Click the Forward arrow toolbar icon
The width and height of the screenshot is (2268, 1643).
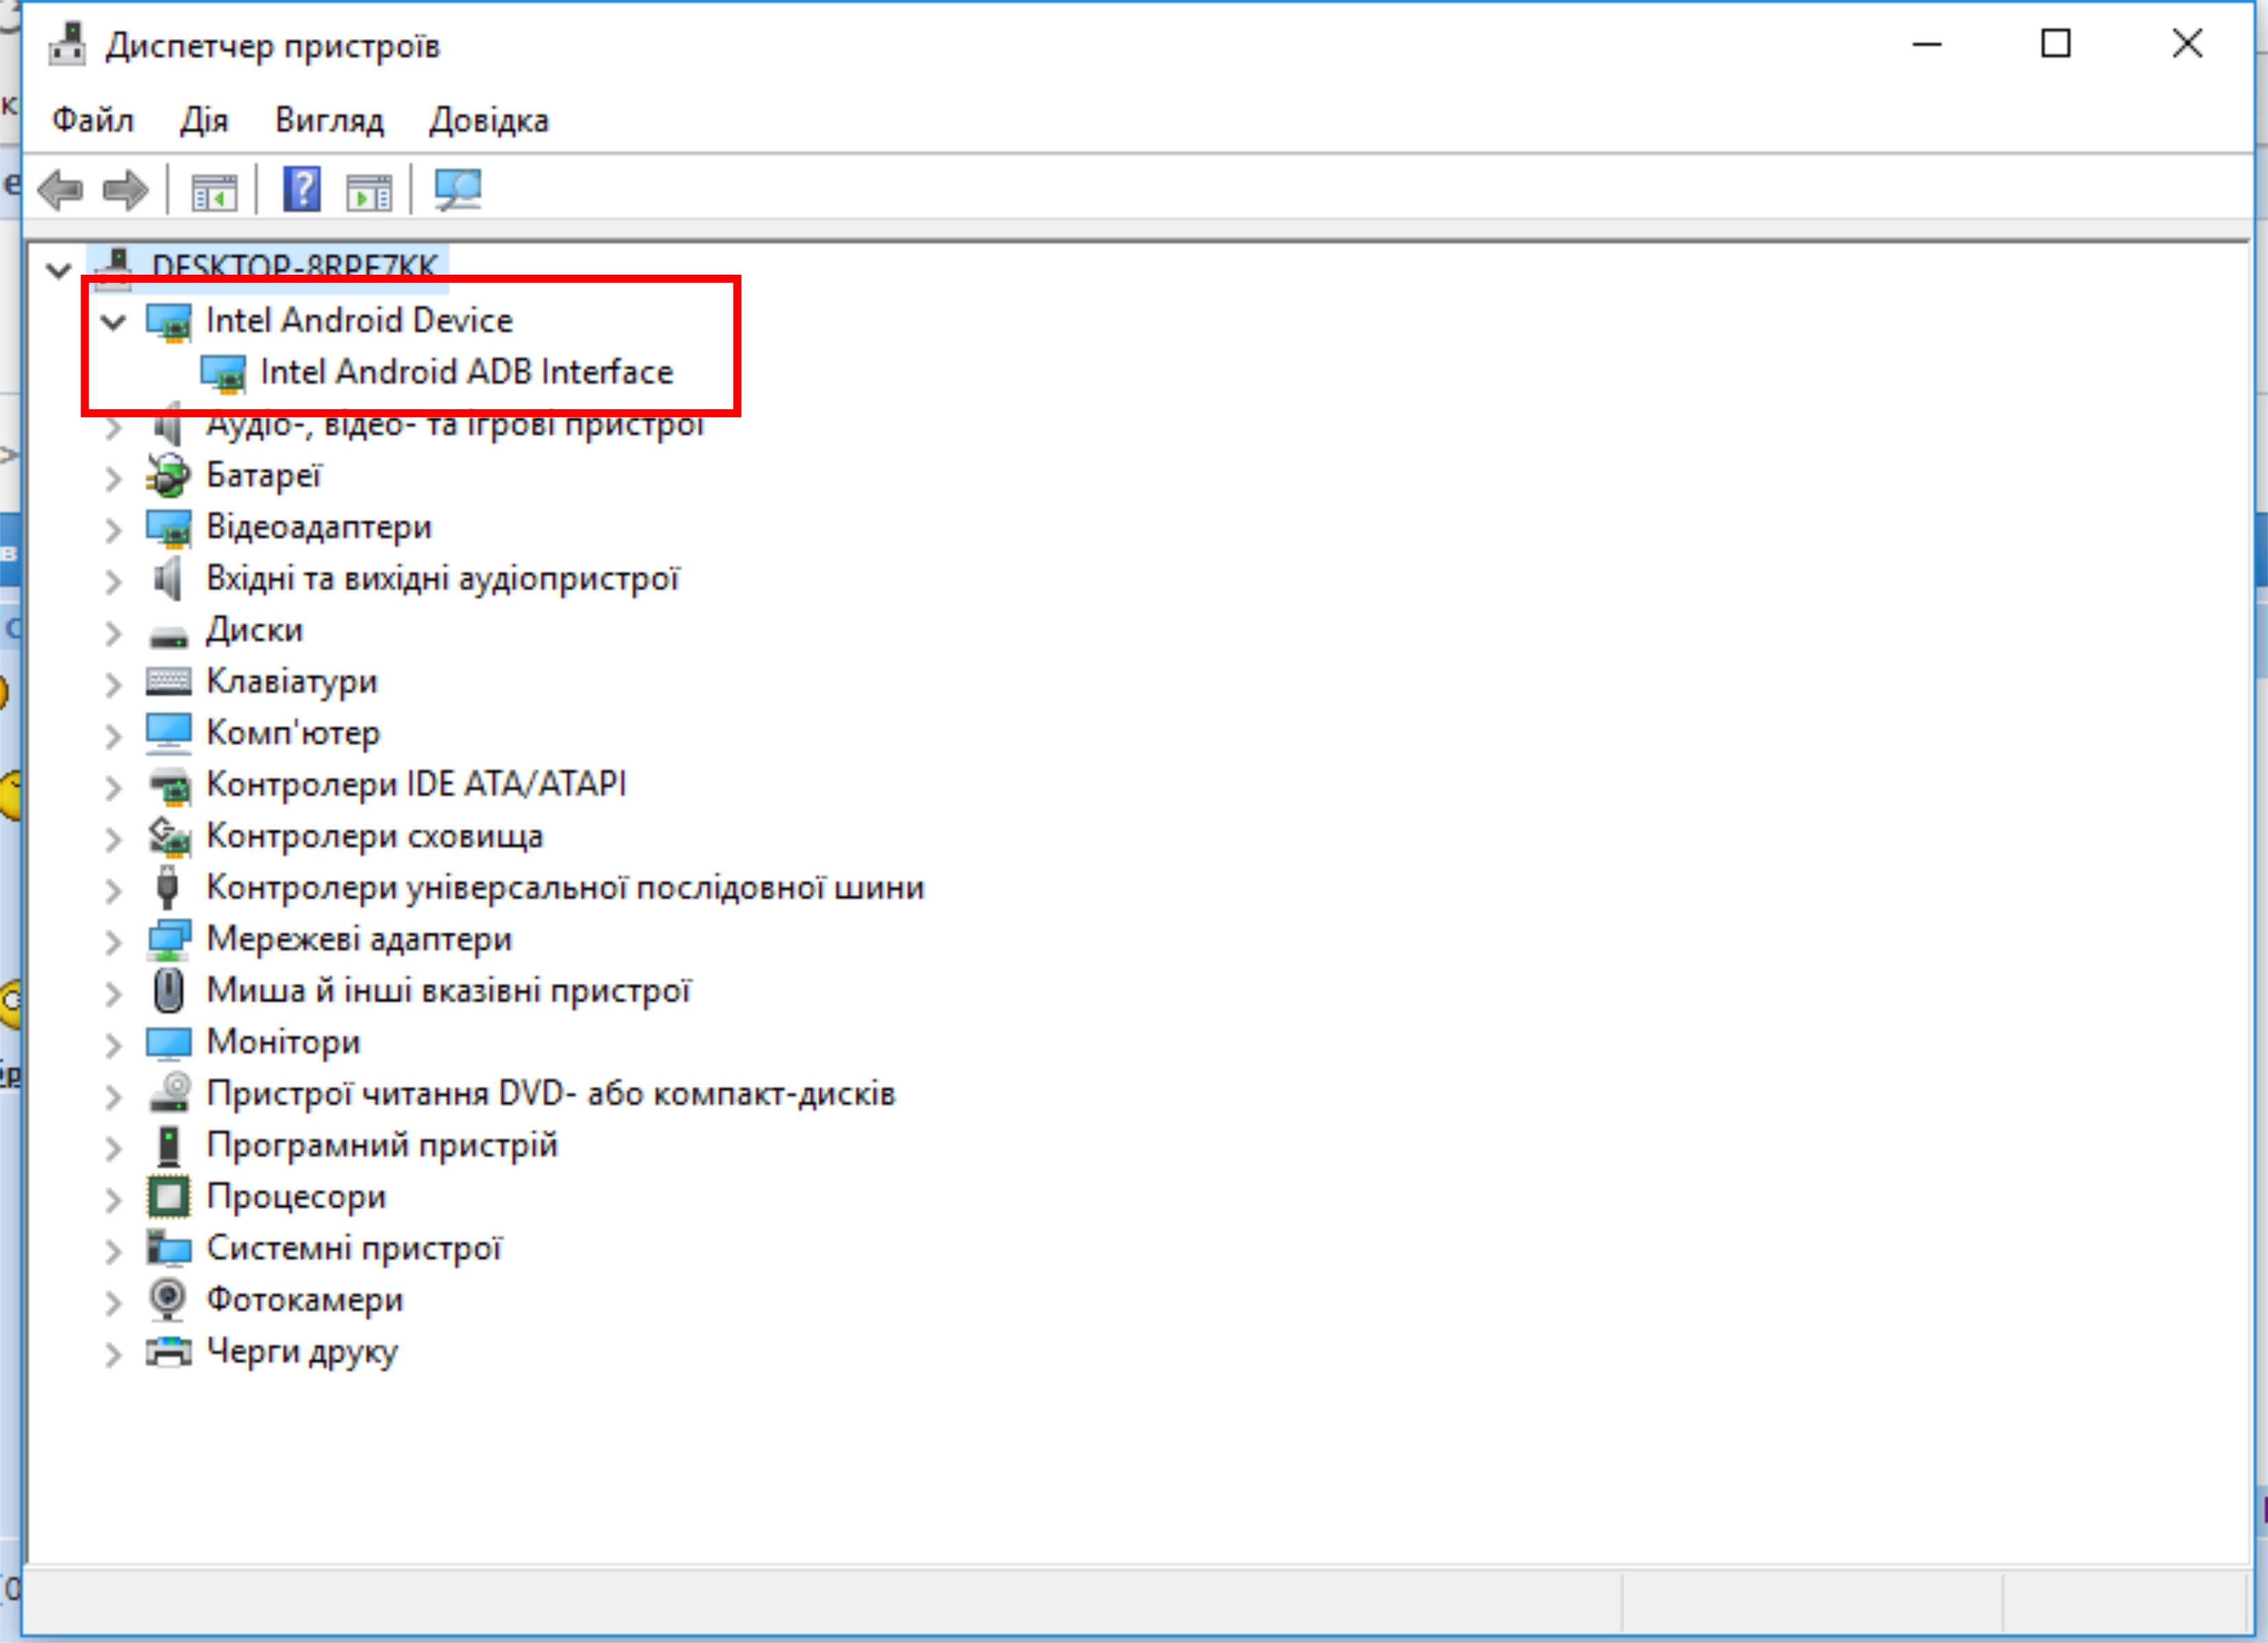[x=126, y=190]
